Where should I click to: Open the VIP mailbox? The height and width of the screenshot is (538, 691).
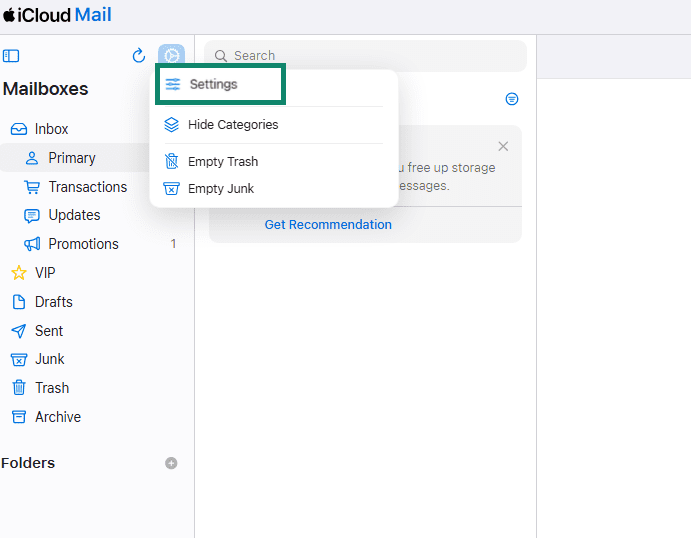[45, 273]
